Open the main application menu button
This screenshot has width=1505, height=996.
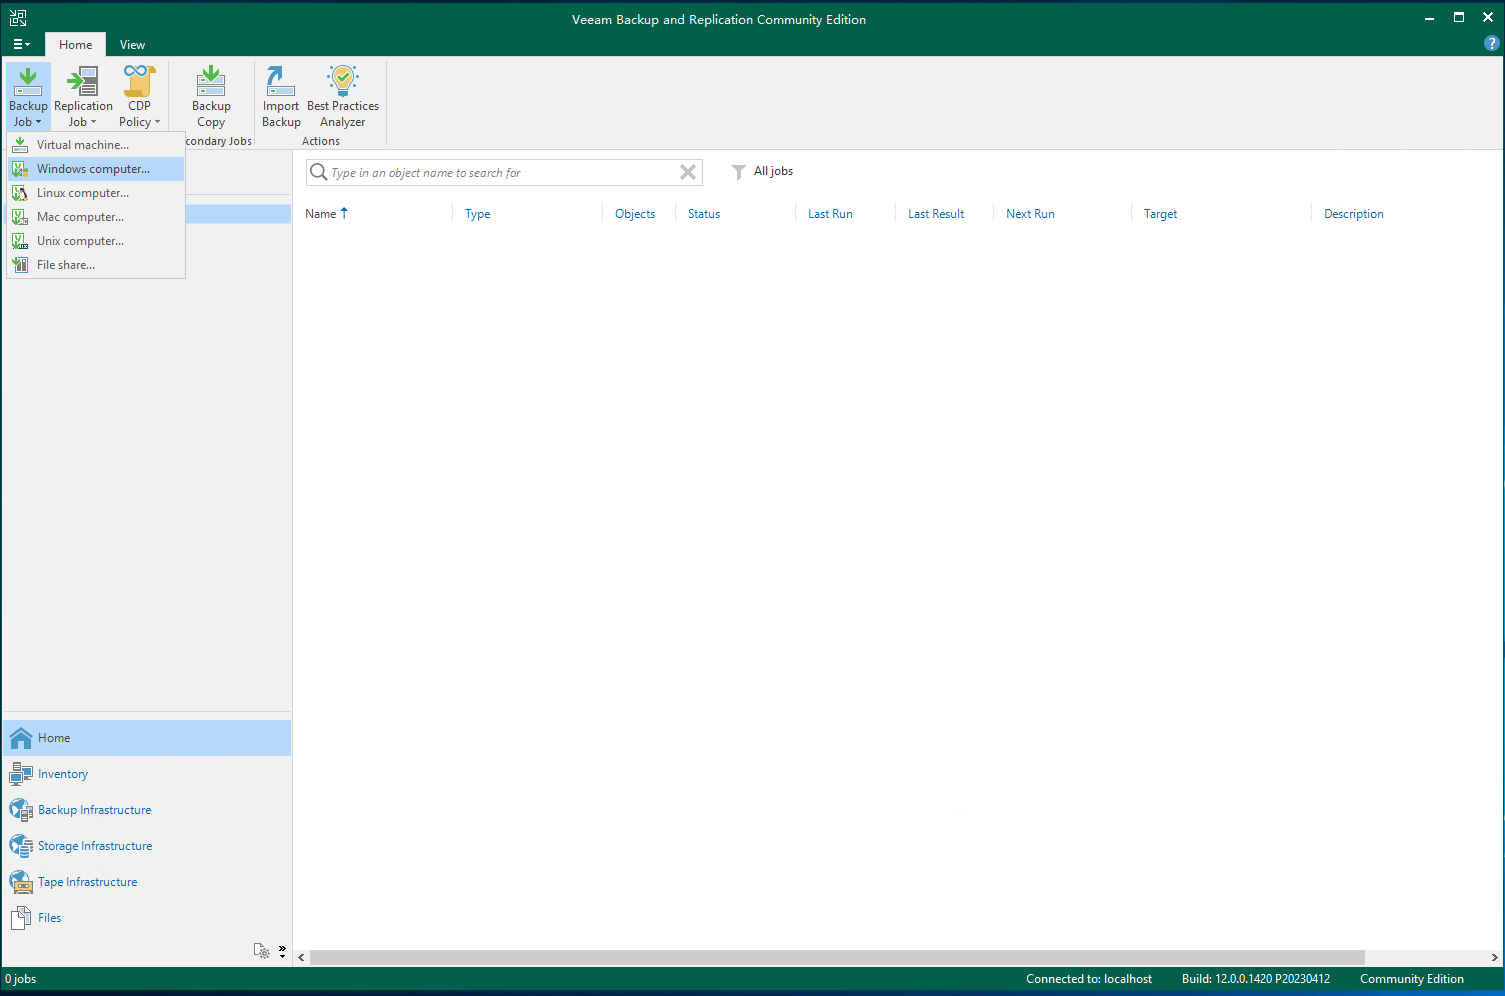pyautogui.click(x=21, y=44)
